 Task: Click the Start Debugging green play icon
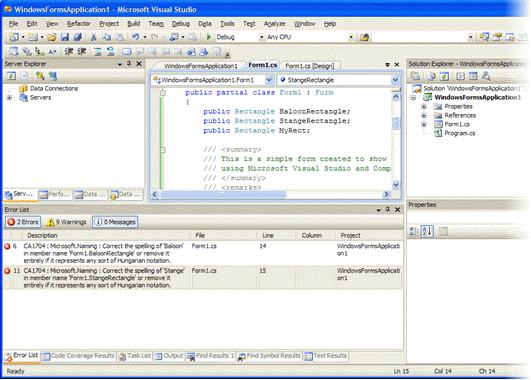click(x=209, y=37)
